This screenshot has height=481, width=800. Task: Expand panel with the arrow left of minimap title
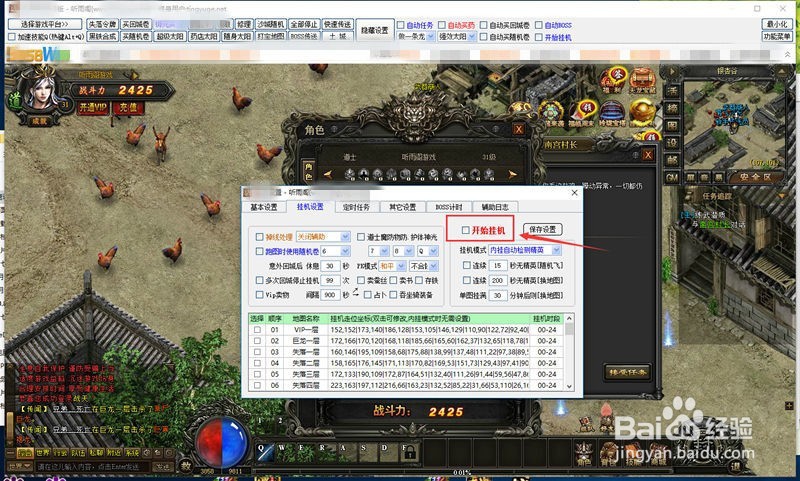pyautogui.click(x=672, y=71)
